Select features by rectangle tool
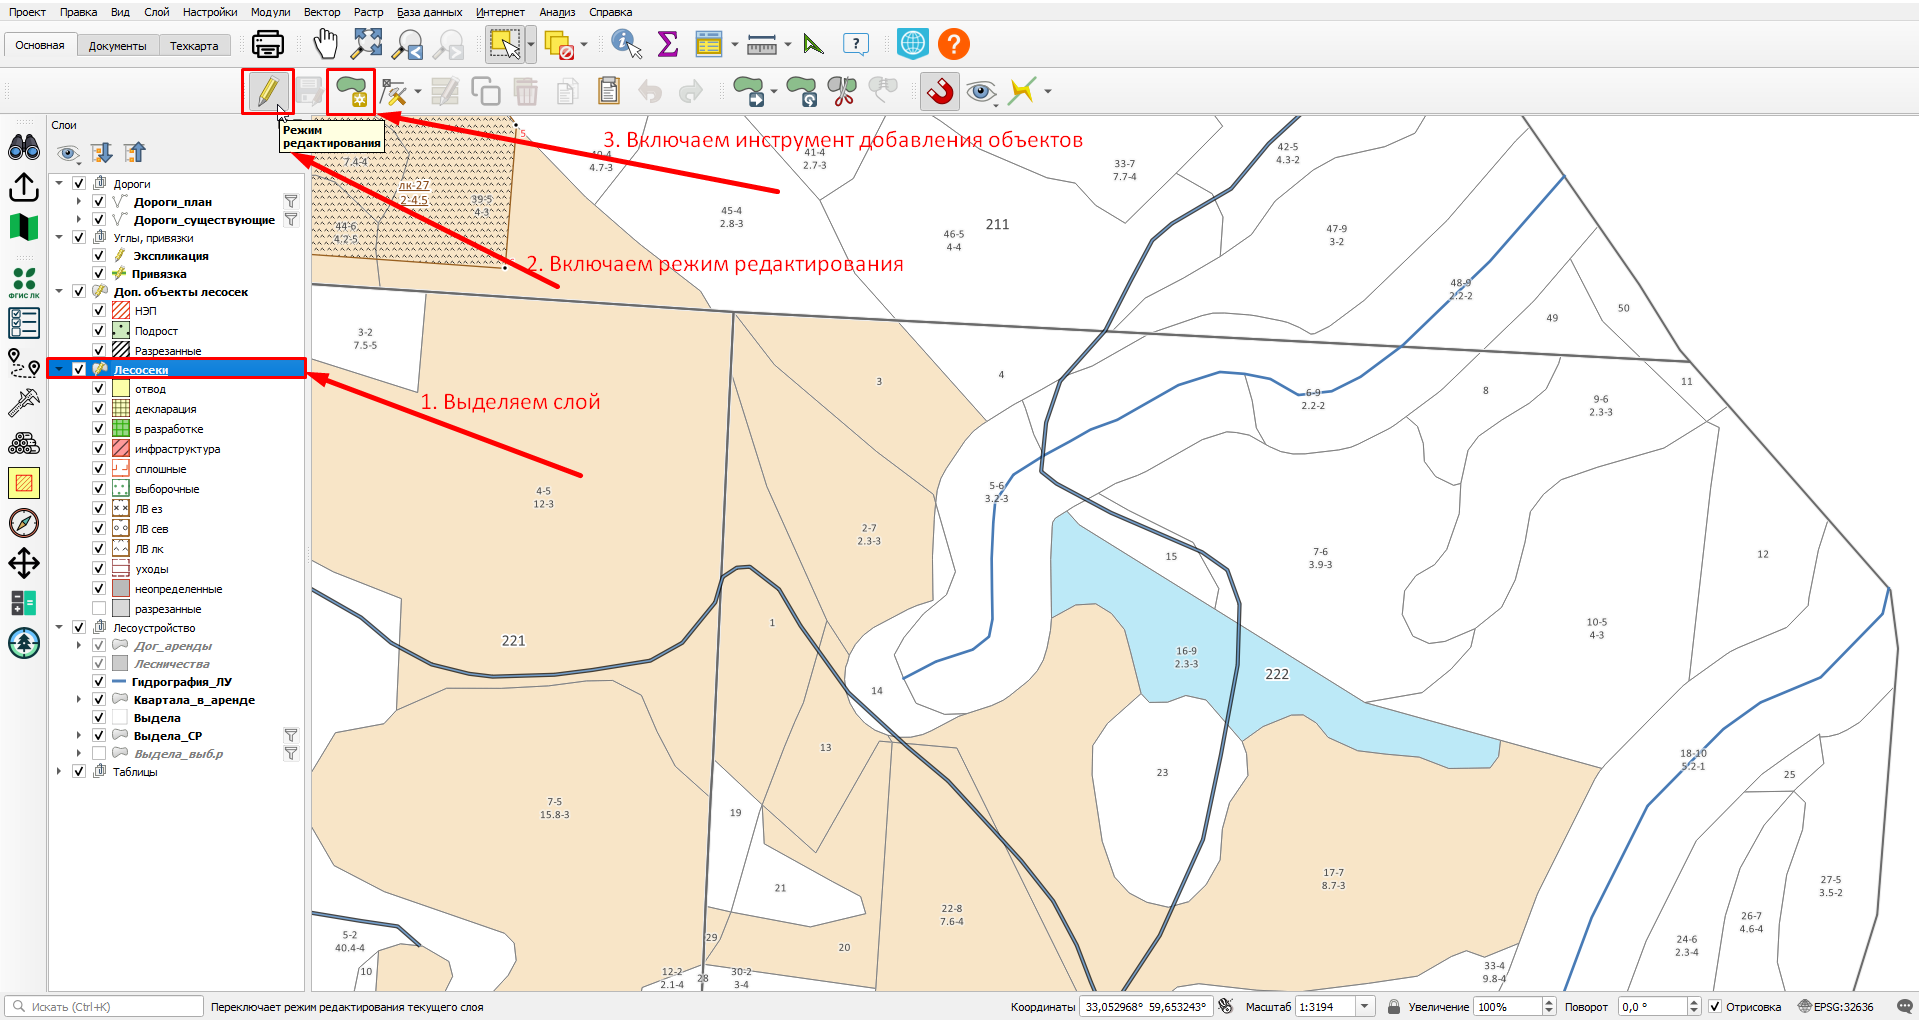Viewport: 1919px width, 1020px height. click(x=505, y=44)
